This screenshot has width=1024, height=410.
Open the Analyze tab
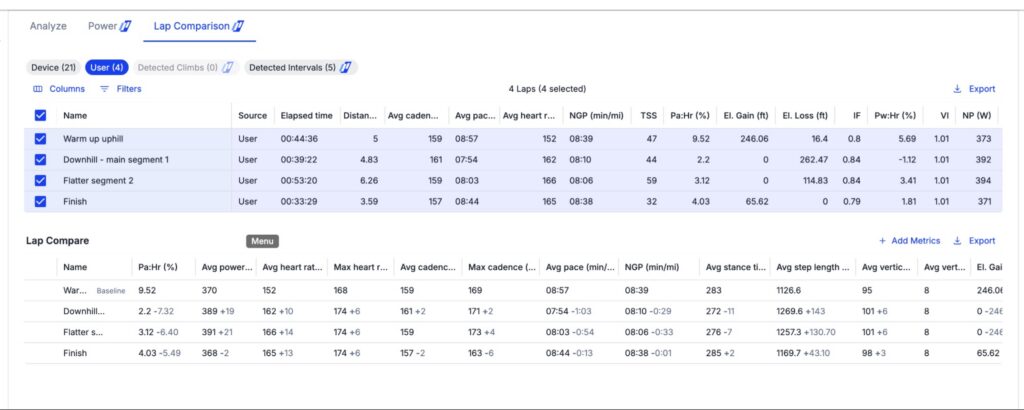pyautogui.click(x=48, y=26)
